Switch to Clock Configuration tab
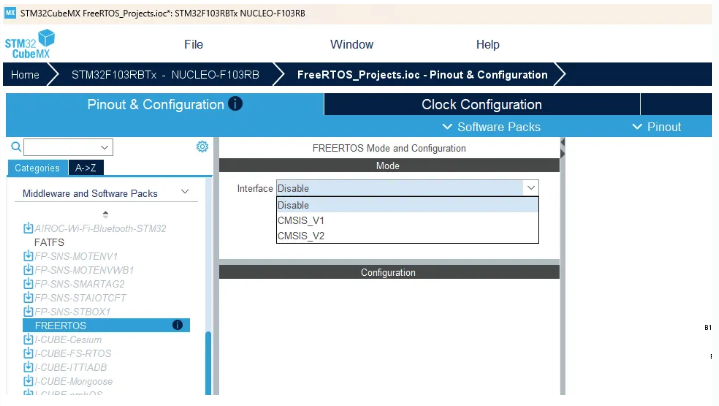Image resolution: width=719 pixels, height=406 pixels. [x=481, y=104]
